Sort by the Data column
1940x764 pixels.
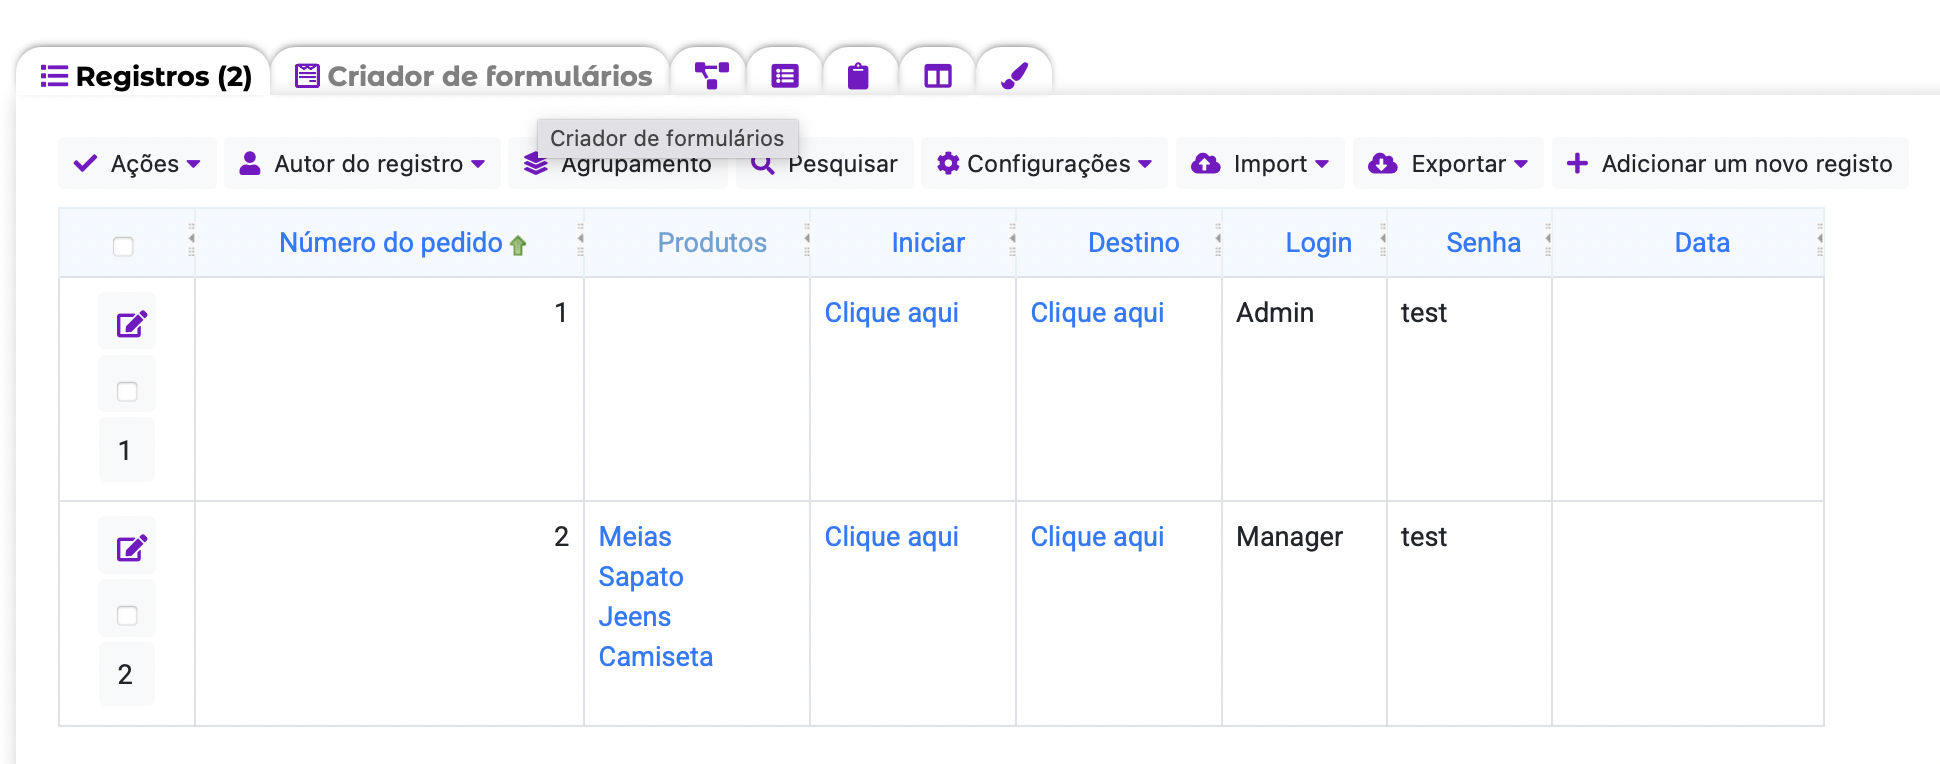pos(1702,243)
